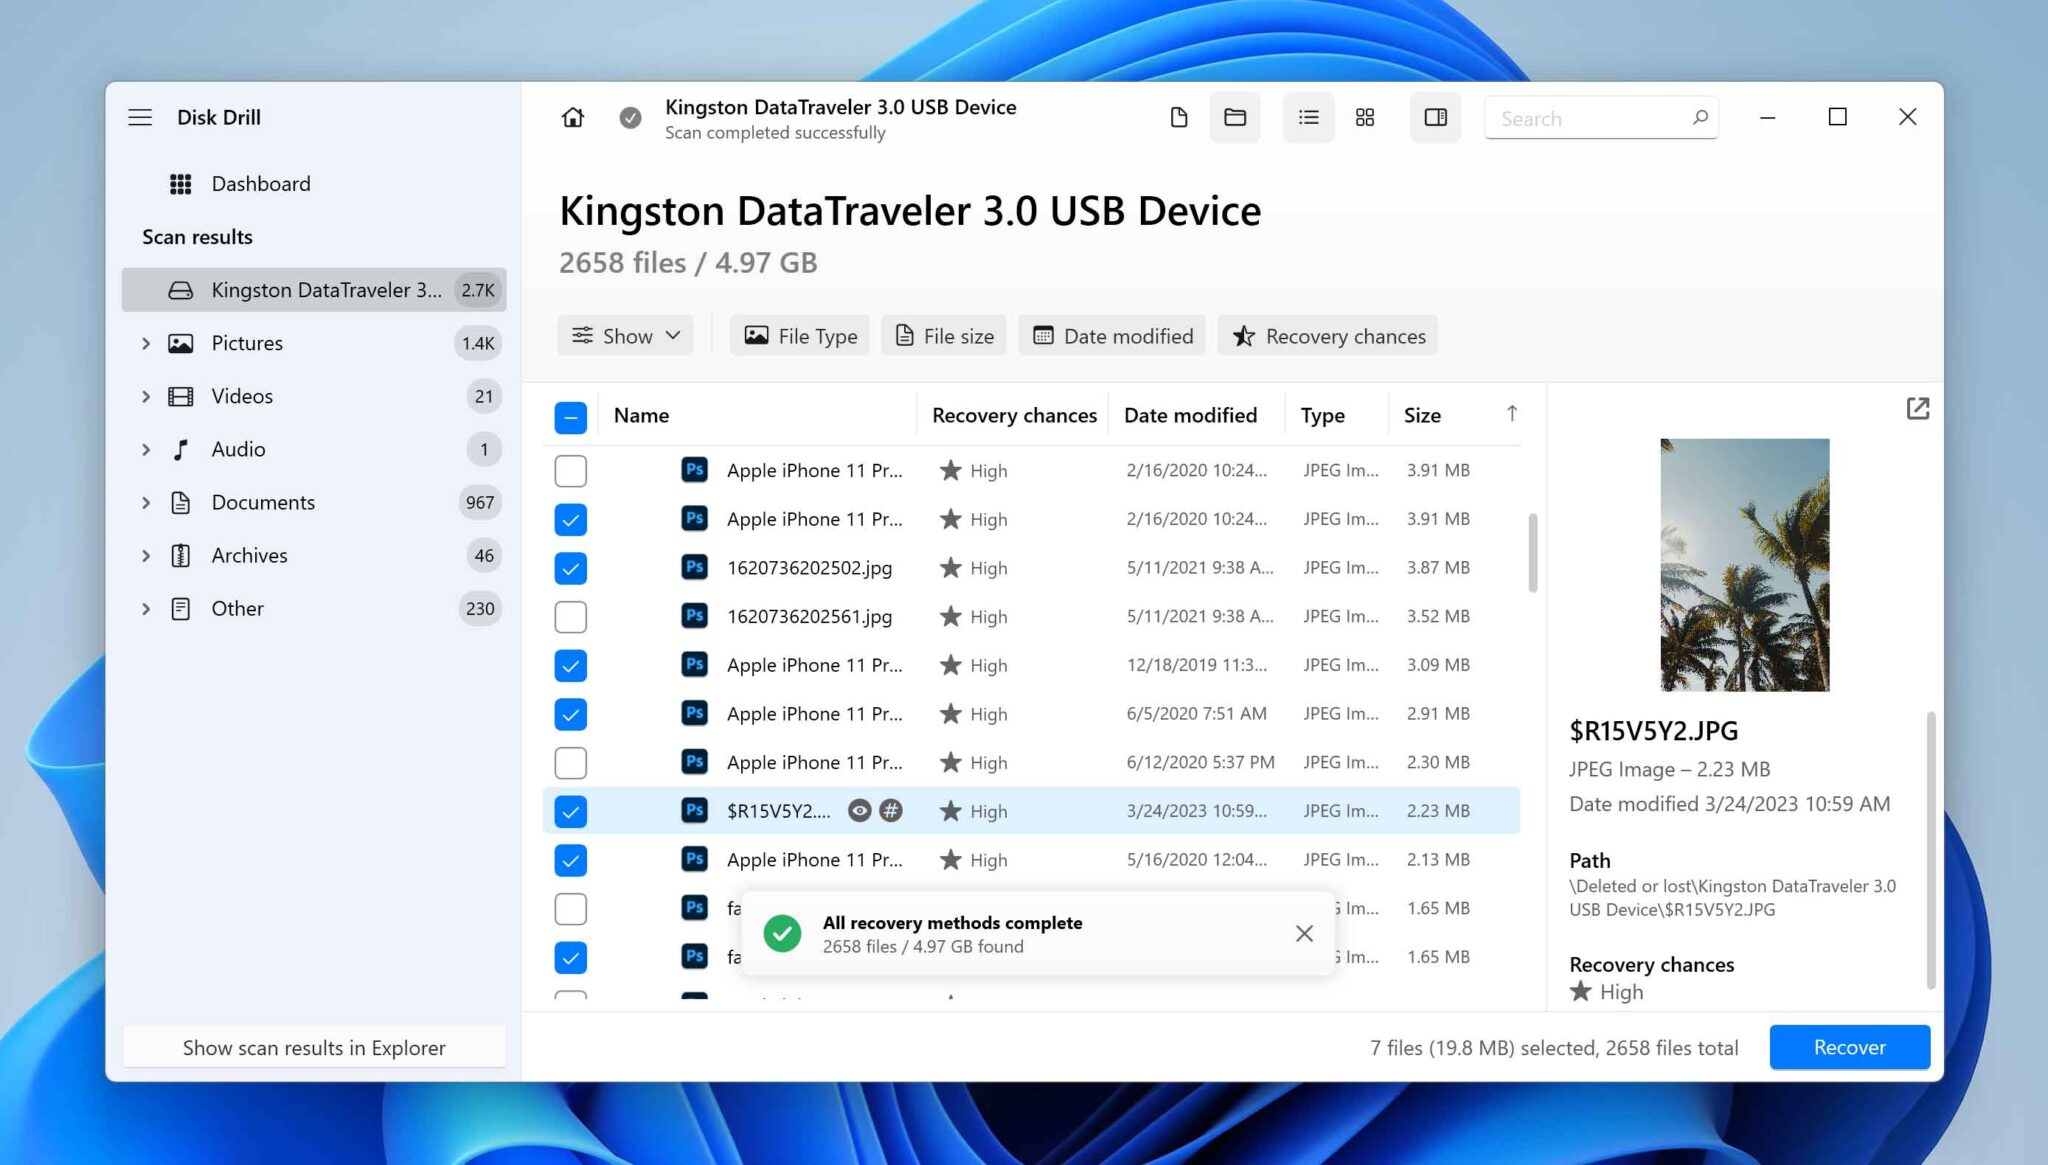Click Show scan results in Explorer button
2048x1165 pixels.
click(314, 1045)
